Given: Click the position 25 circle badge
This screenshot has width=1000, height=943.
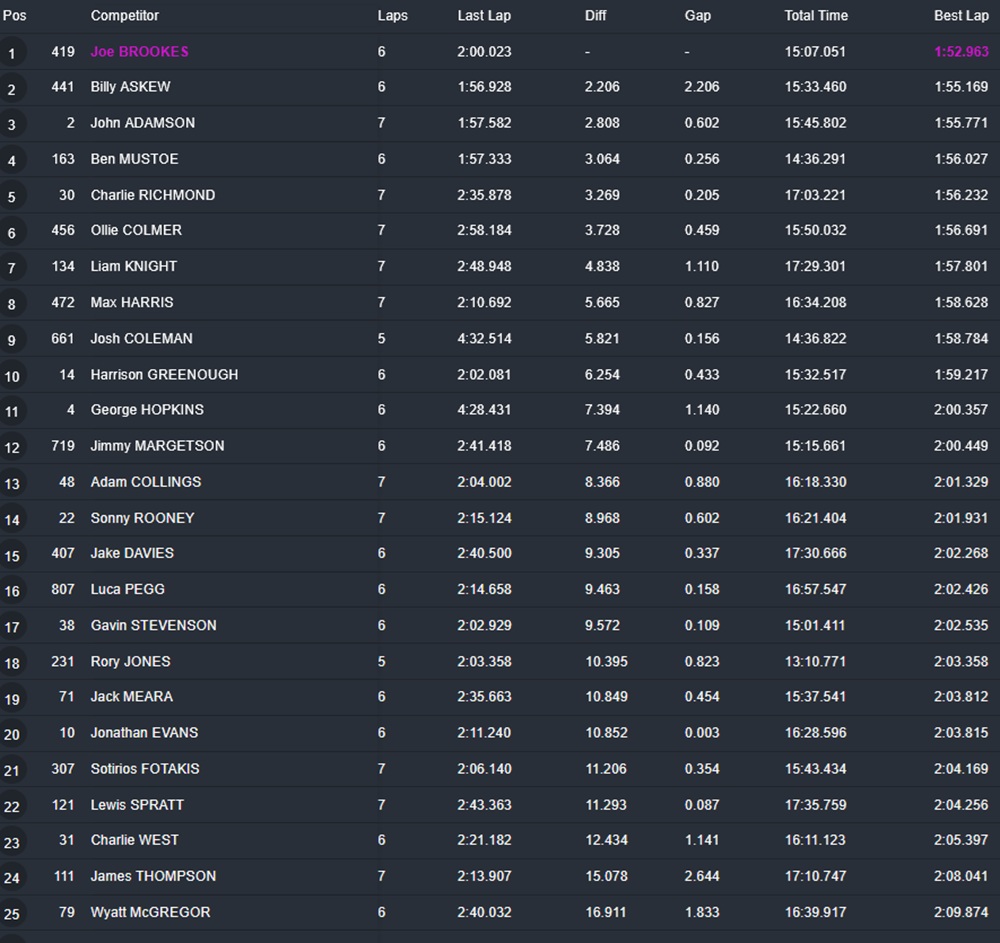Looking at the screenshot, I should click(x=12, y=913).
